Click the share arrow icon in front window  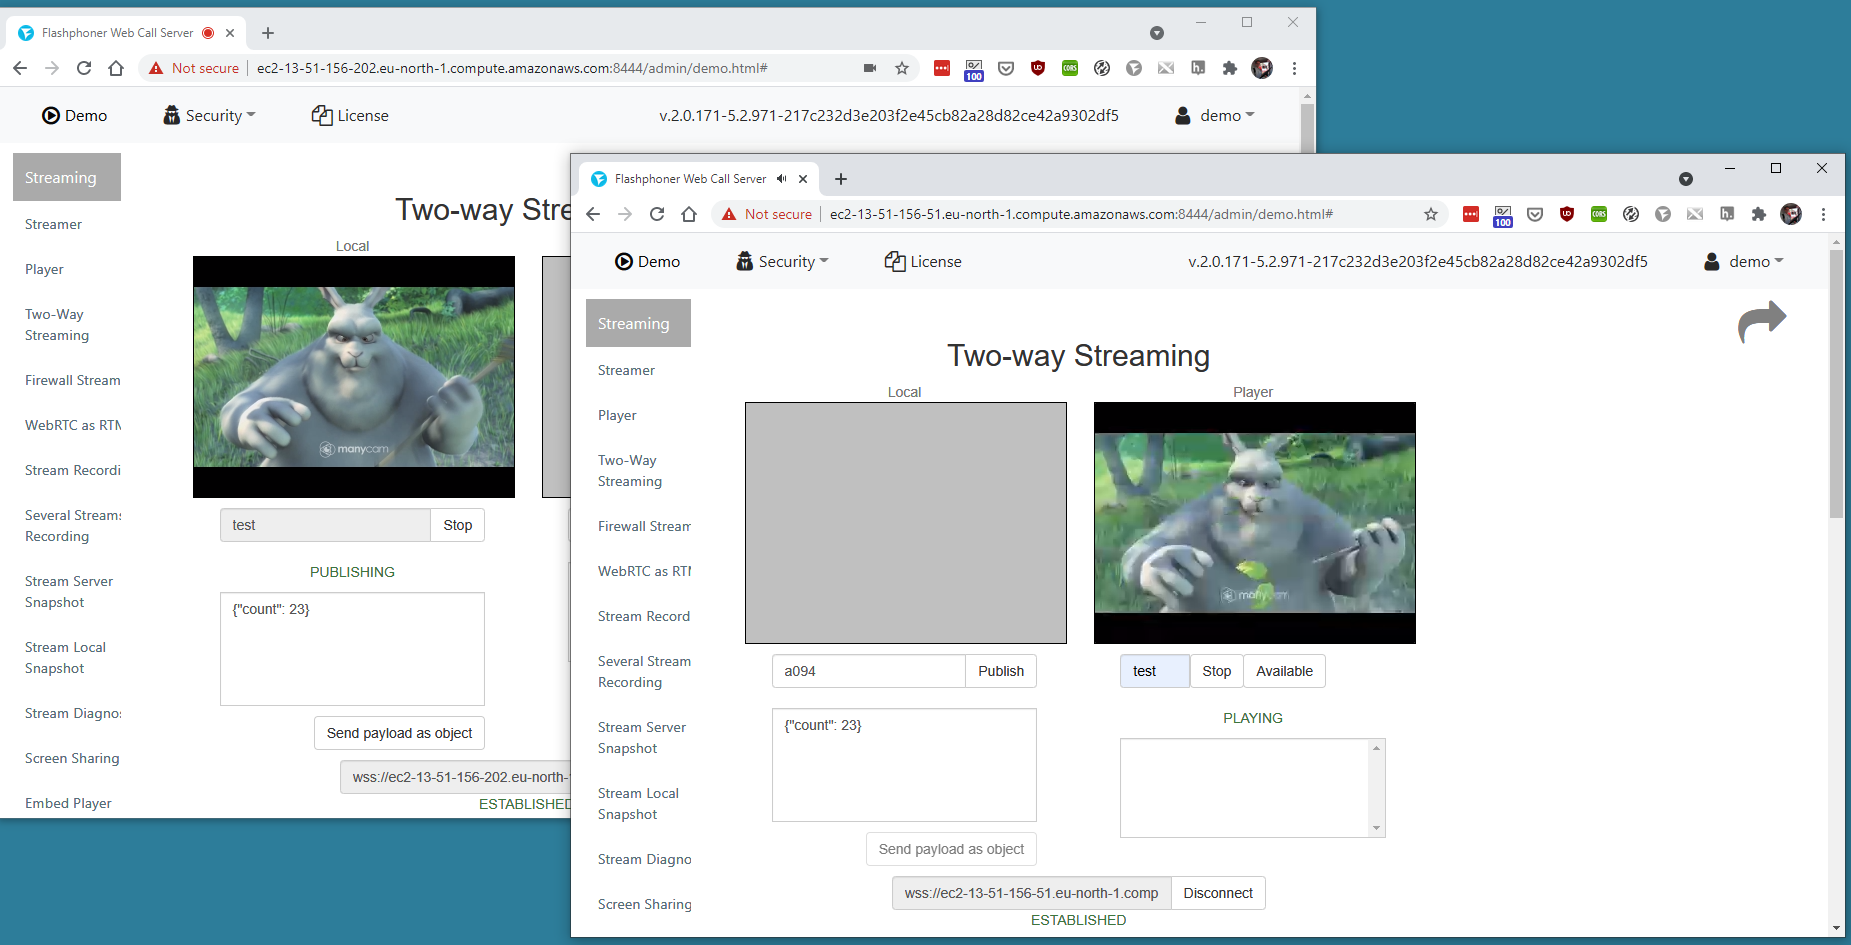[x=1761, y=322]
